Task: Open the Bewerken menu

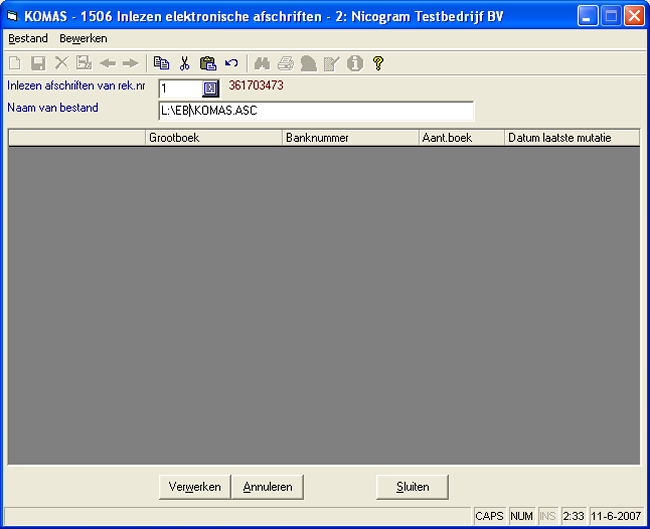Action: 83,38
